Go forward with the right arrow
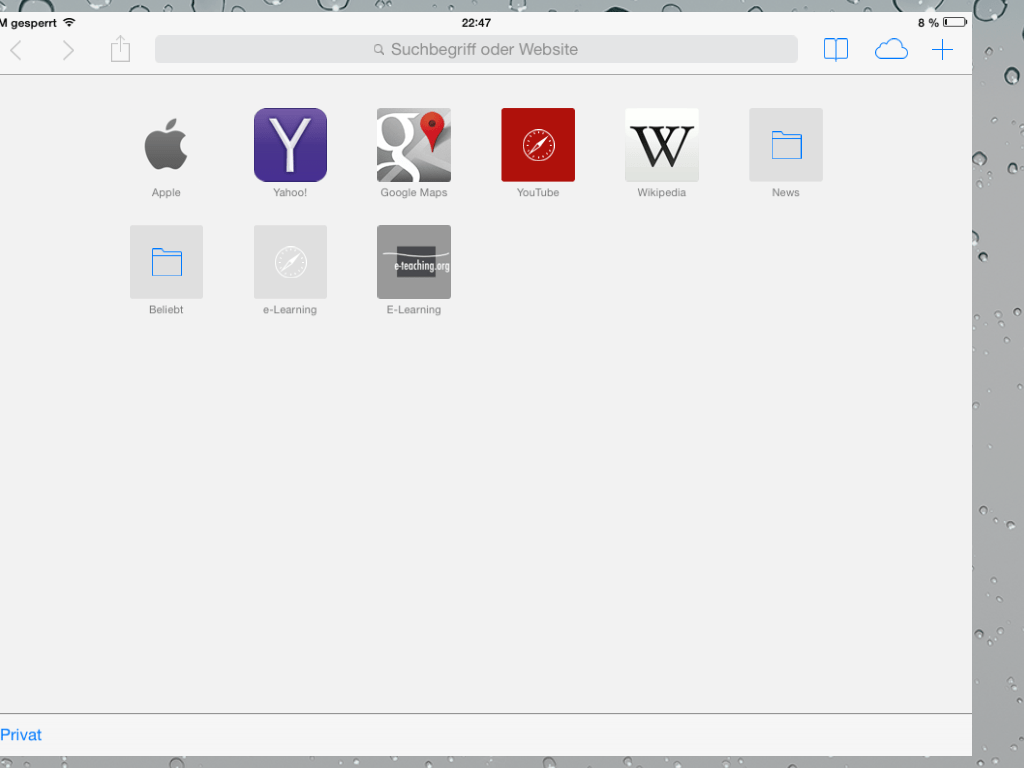Viewport: 1024px width, 768px height. point(68,50)
